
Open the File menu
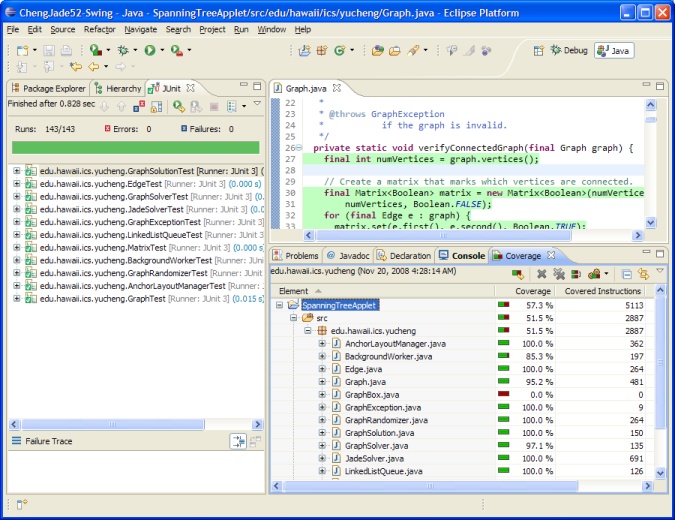point(13,29)
